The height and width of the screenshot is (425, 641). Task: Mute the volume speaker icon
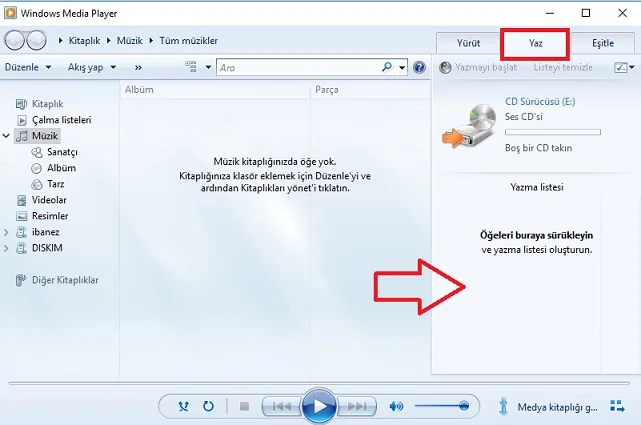pyautogui.click(x=396, y=406)
